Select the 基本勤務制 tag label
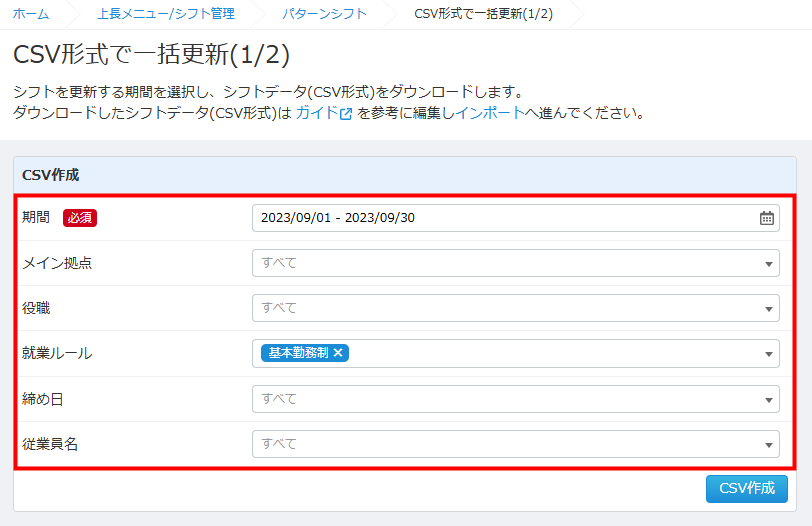This screenshot has width=812, height=526. pos(298,353)
